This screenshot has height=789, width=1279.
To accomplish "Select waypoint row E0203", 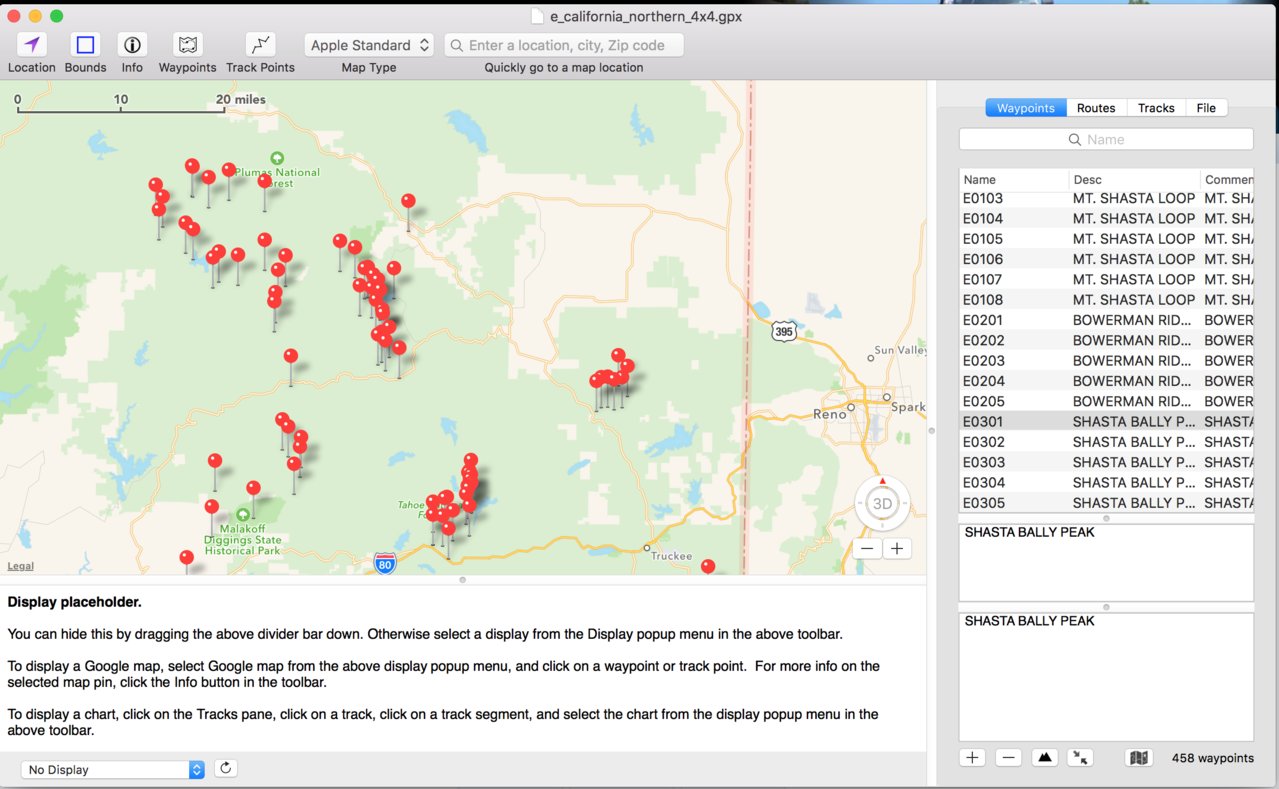I will pyautogui.click(x=1106, y=360).
